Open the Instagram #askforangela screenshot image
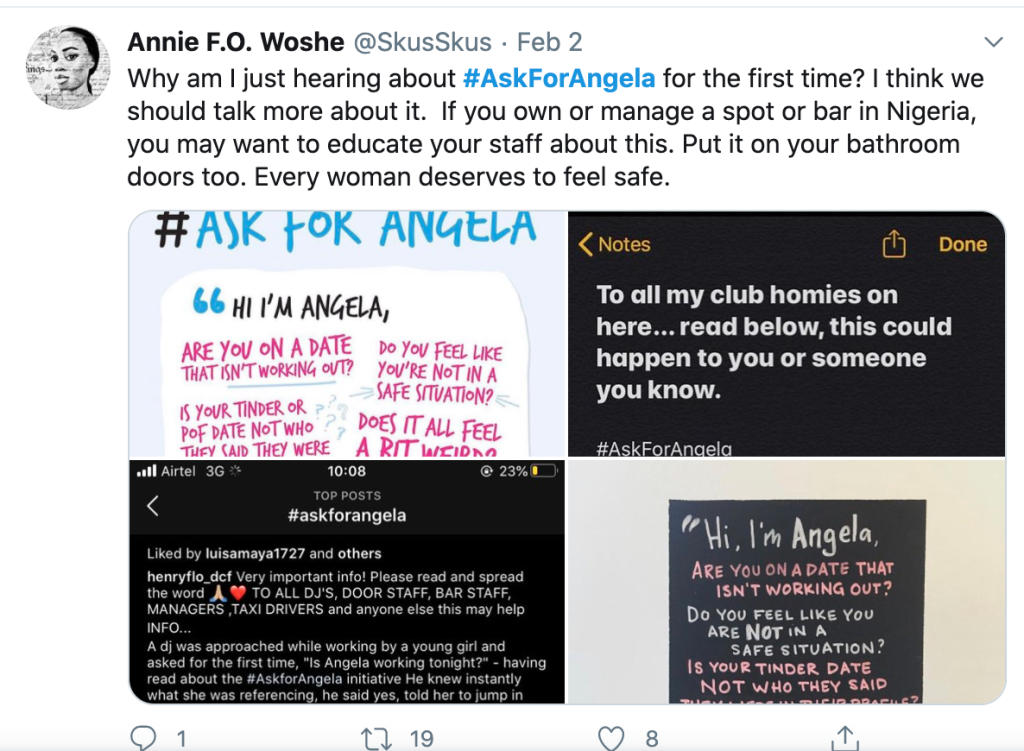 [347, 582]
